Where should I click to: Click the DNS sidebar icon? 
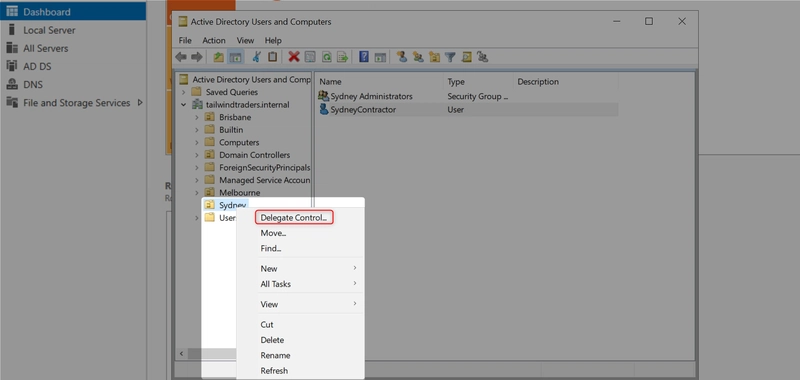[12, 84]
